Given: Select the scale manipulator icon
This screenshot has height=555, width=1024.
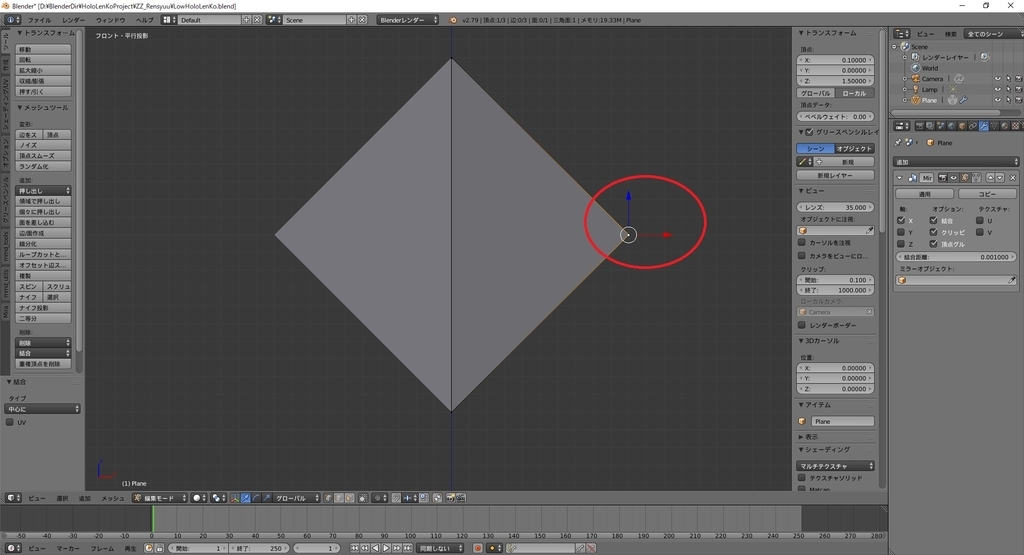Looking at the screenshot, I should pyautogui.click(x=266, y=498).
